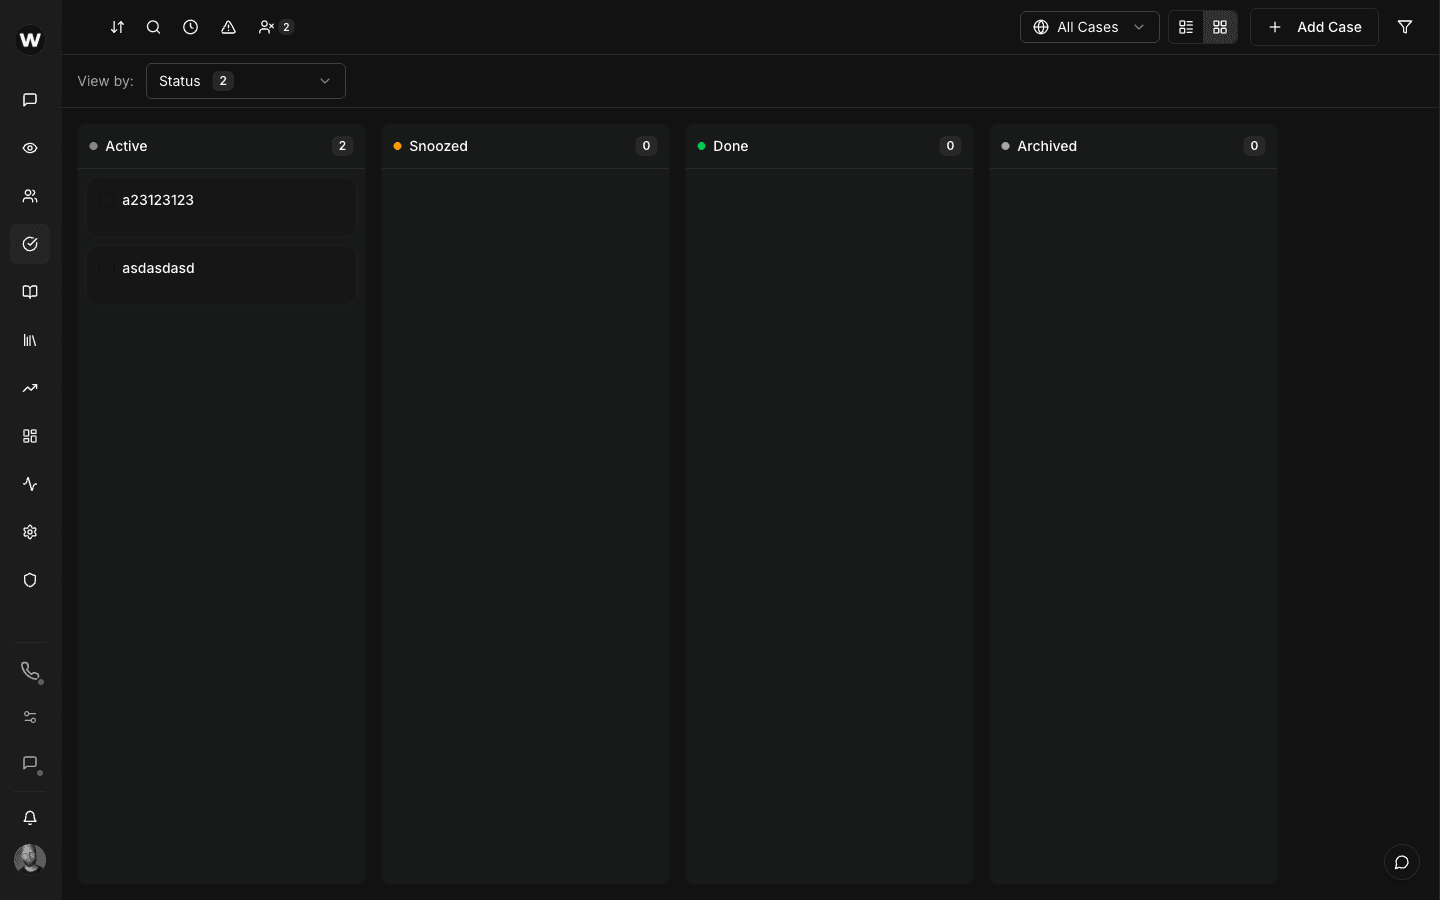Open the knowledge book icon in sidebar
This screenshot has height=900, width=1440.
29,292
